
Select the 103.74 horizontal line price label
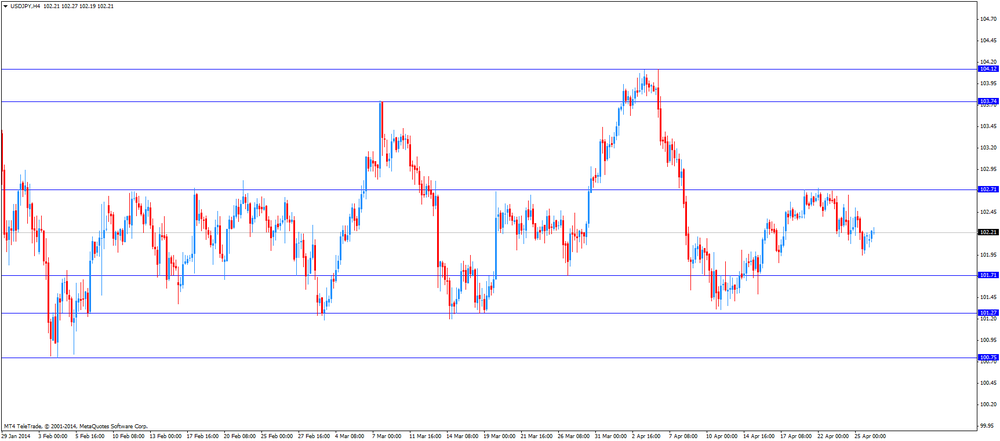click(x=988, y=101)
